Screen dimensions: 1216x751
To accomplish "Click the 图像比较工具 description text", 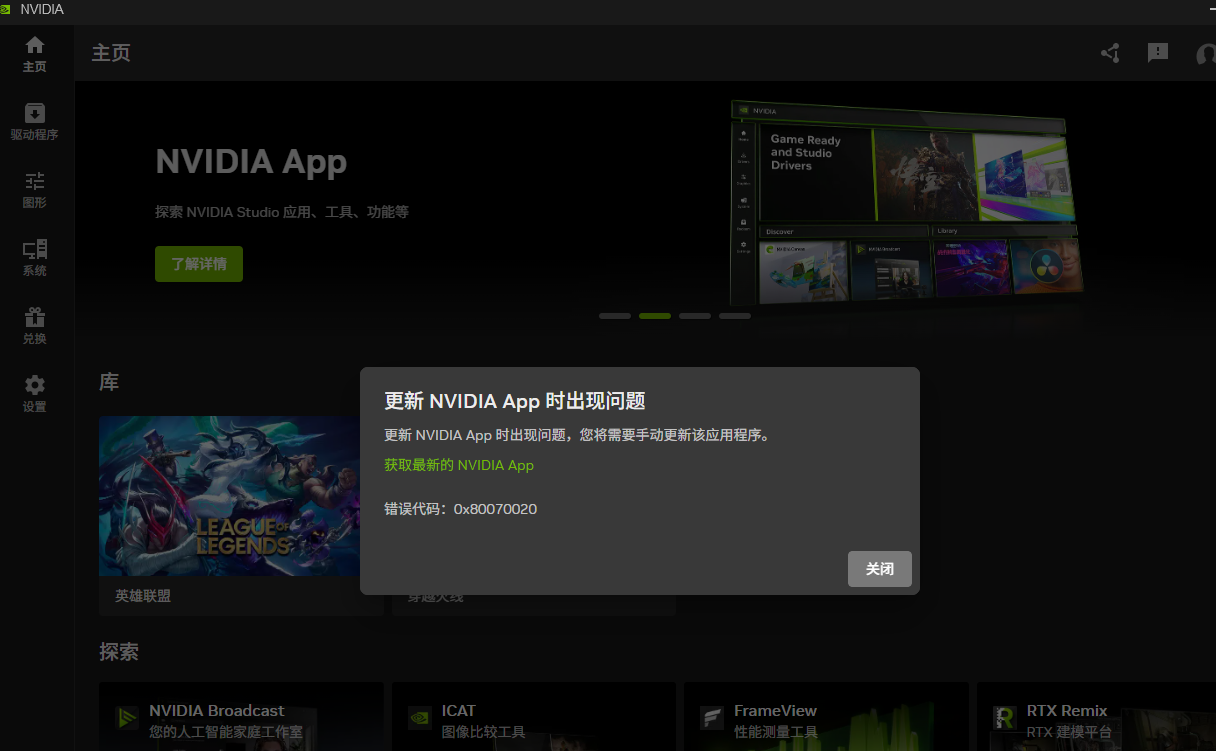I will coord(483,732).
